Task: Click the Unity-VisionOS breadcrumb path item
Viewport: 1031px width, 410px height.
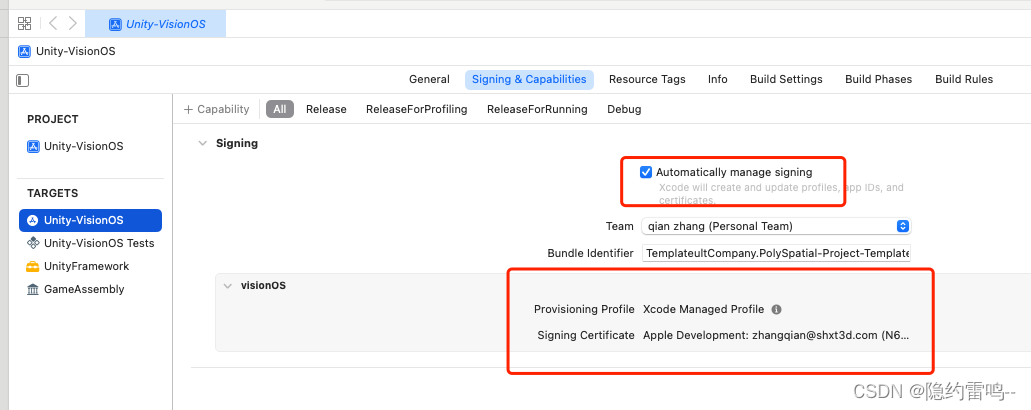Action: point(67,51)
